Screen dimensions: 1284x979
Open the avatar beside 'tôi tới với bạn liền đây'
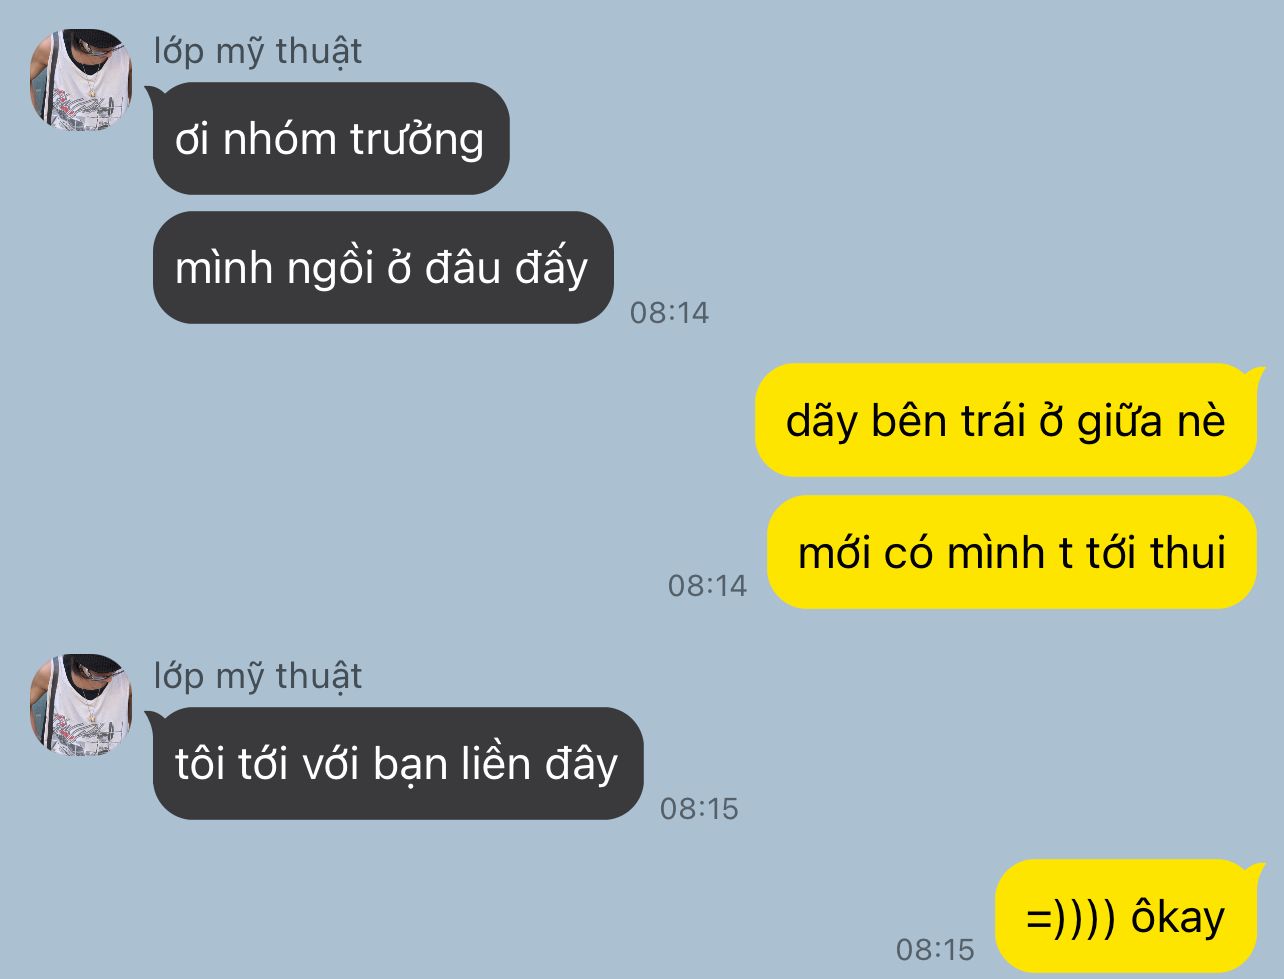coord(81,705)
